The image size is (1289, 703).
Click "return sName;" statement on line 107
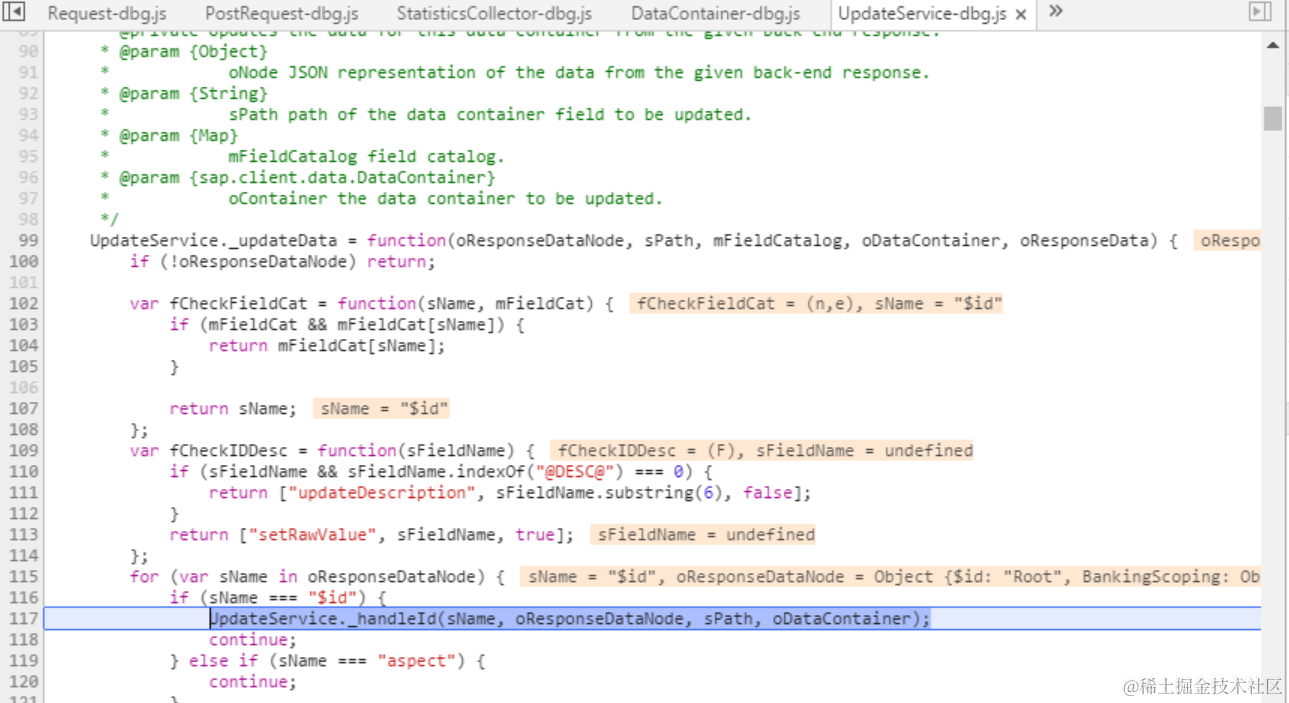pos(233,408)
